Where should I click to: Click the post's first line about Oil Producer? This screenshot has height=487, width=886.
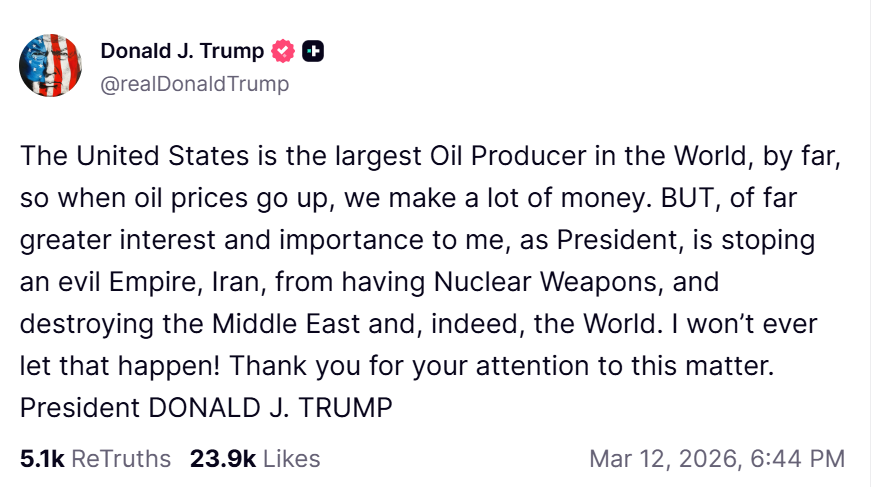click(430, 156)
